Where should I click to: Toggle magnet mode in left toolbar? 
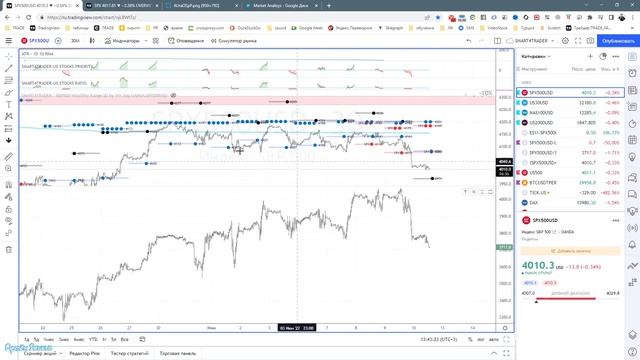[9, 184]
